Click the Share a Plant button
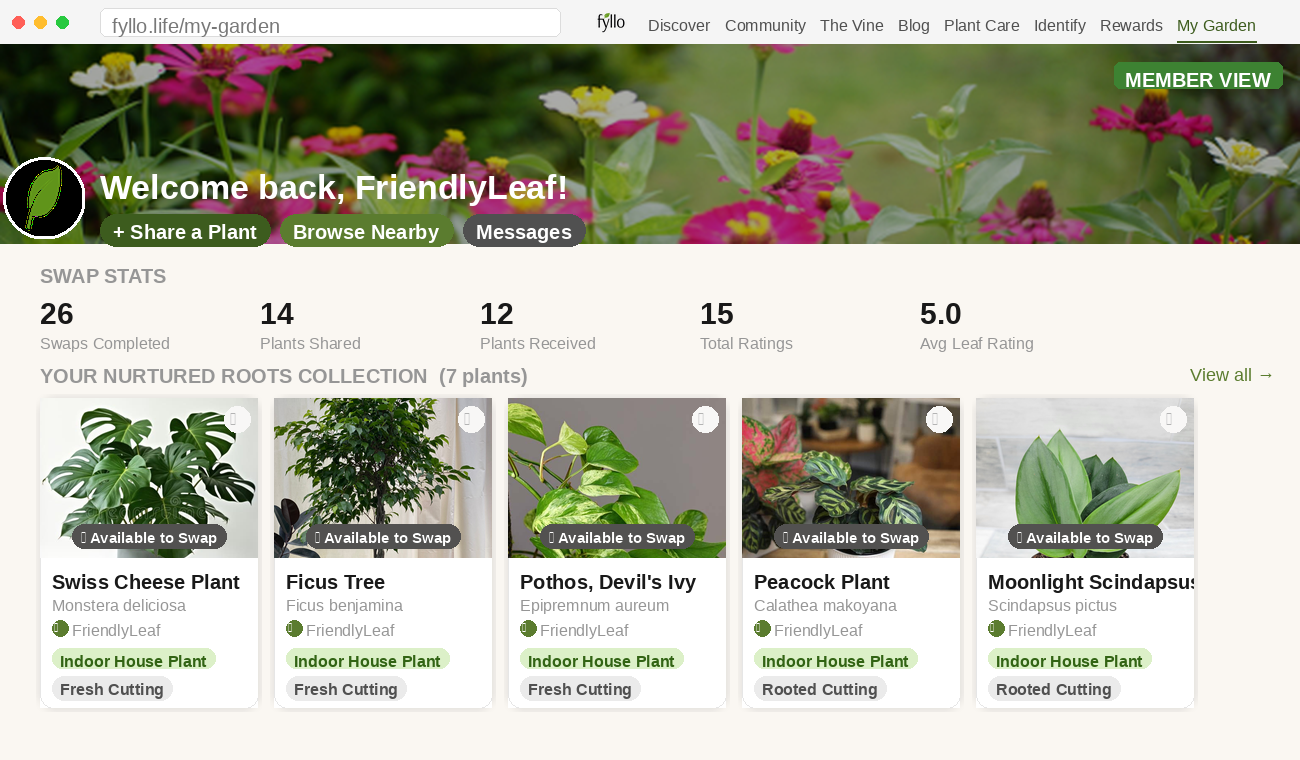Viewport: 1300px width, 760px height. [x=185, y=231]
